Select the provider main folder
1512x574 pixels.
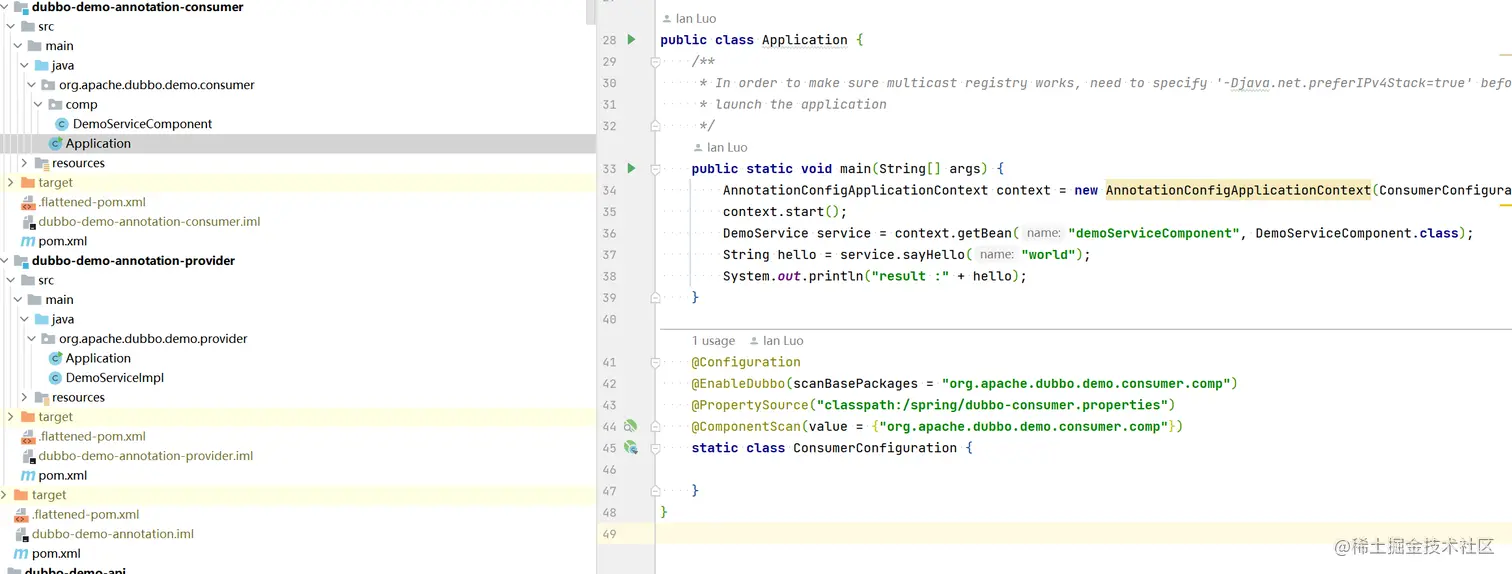point(59,300)
